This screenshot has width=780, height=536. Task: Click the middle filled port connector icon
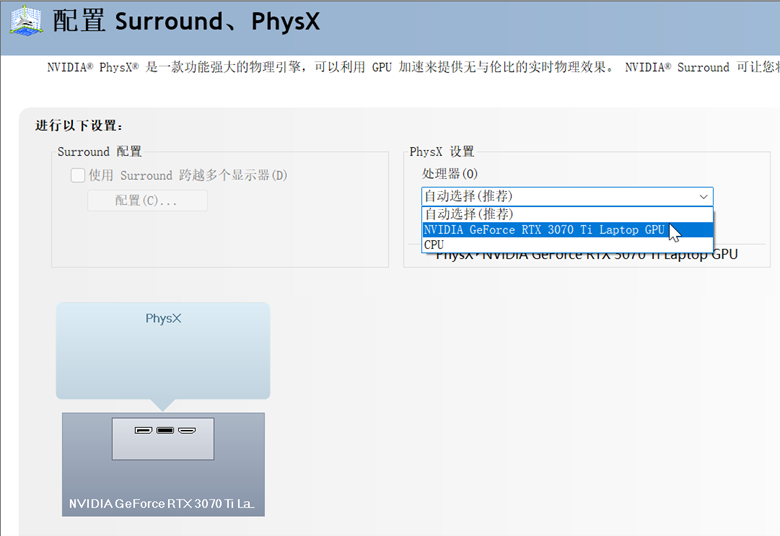coord(165,430)
